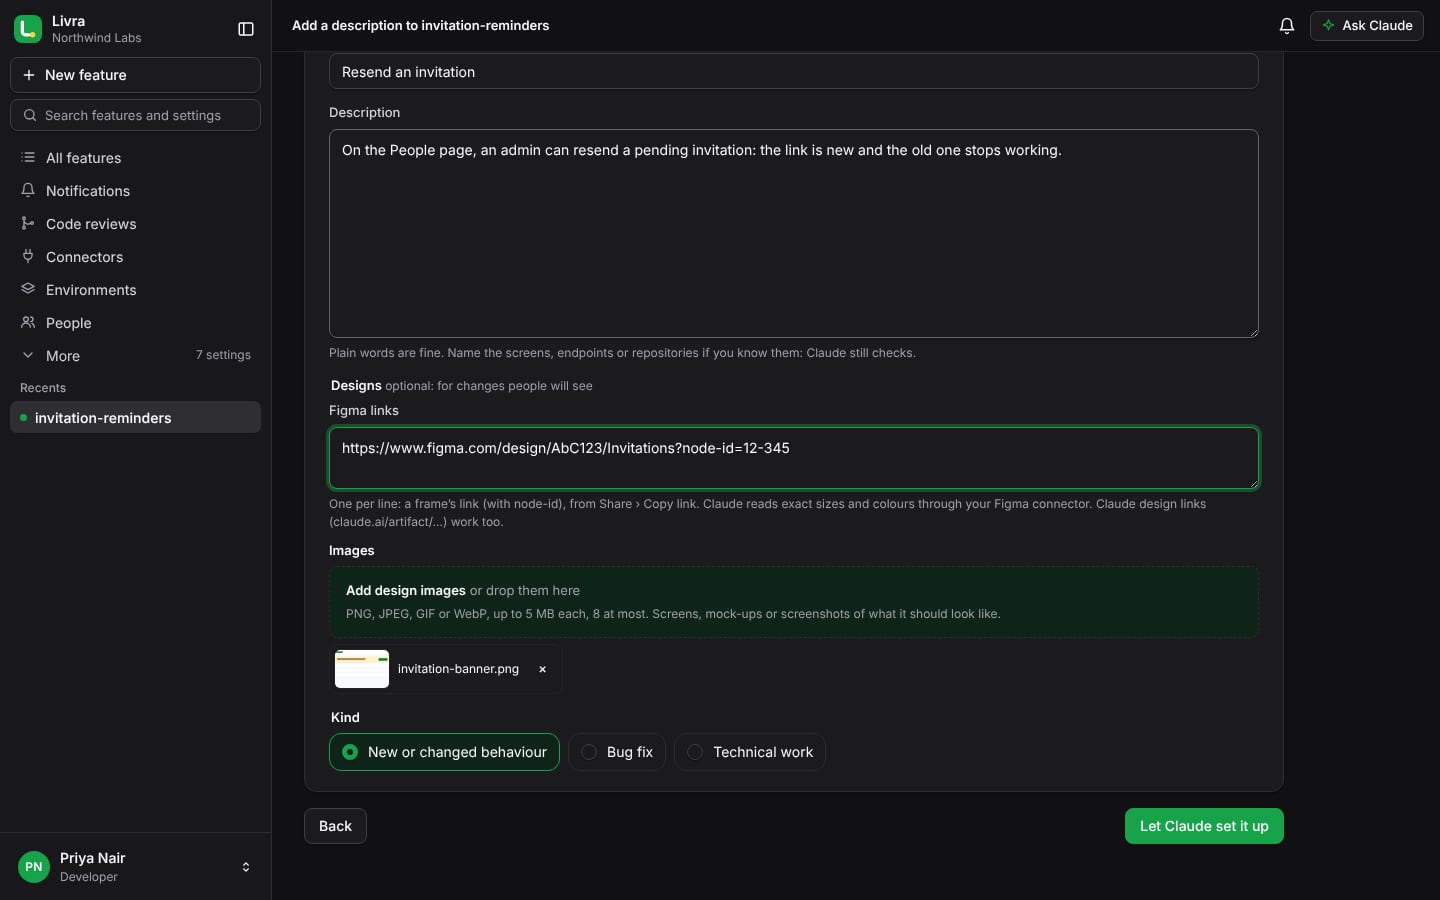Click into the Description text area
This screenshot has width=1440, height=900.
[793, 233]
